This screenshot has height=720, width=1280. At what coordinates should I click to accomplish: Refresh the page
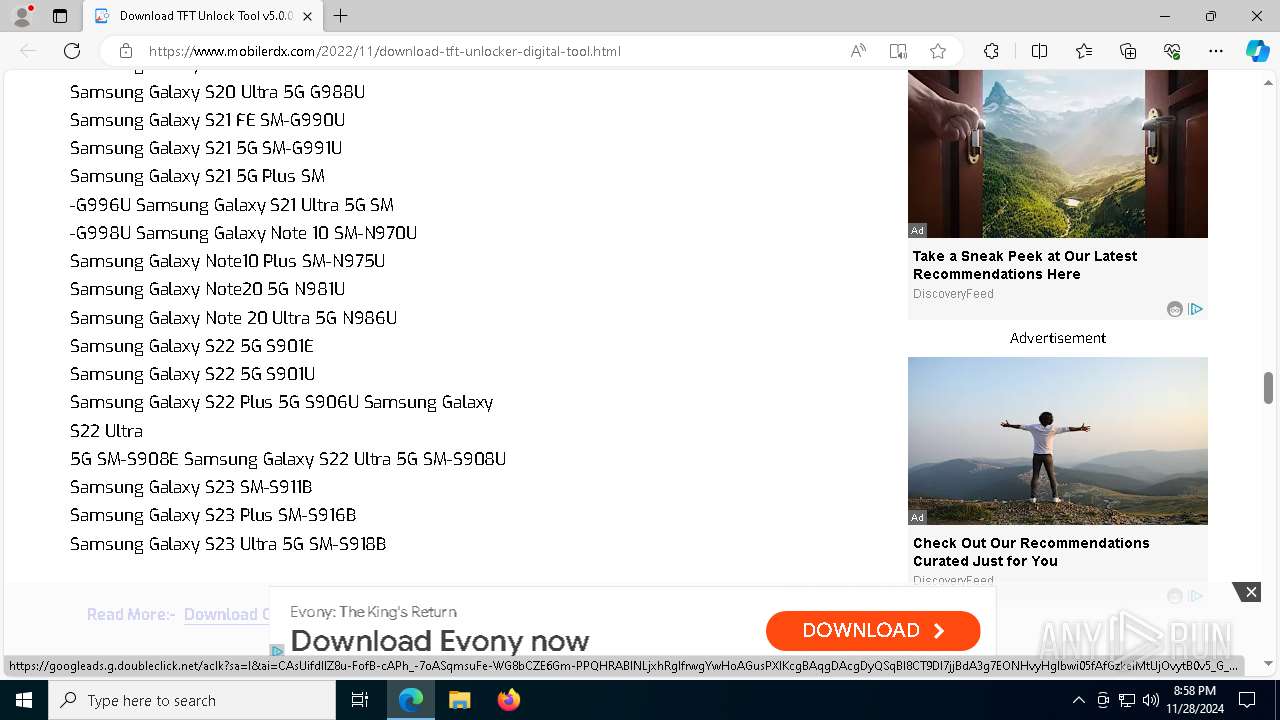pos(72,51)
